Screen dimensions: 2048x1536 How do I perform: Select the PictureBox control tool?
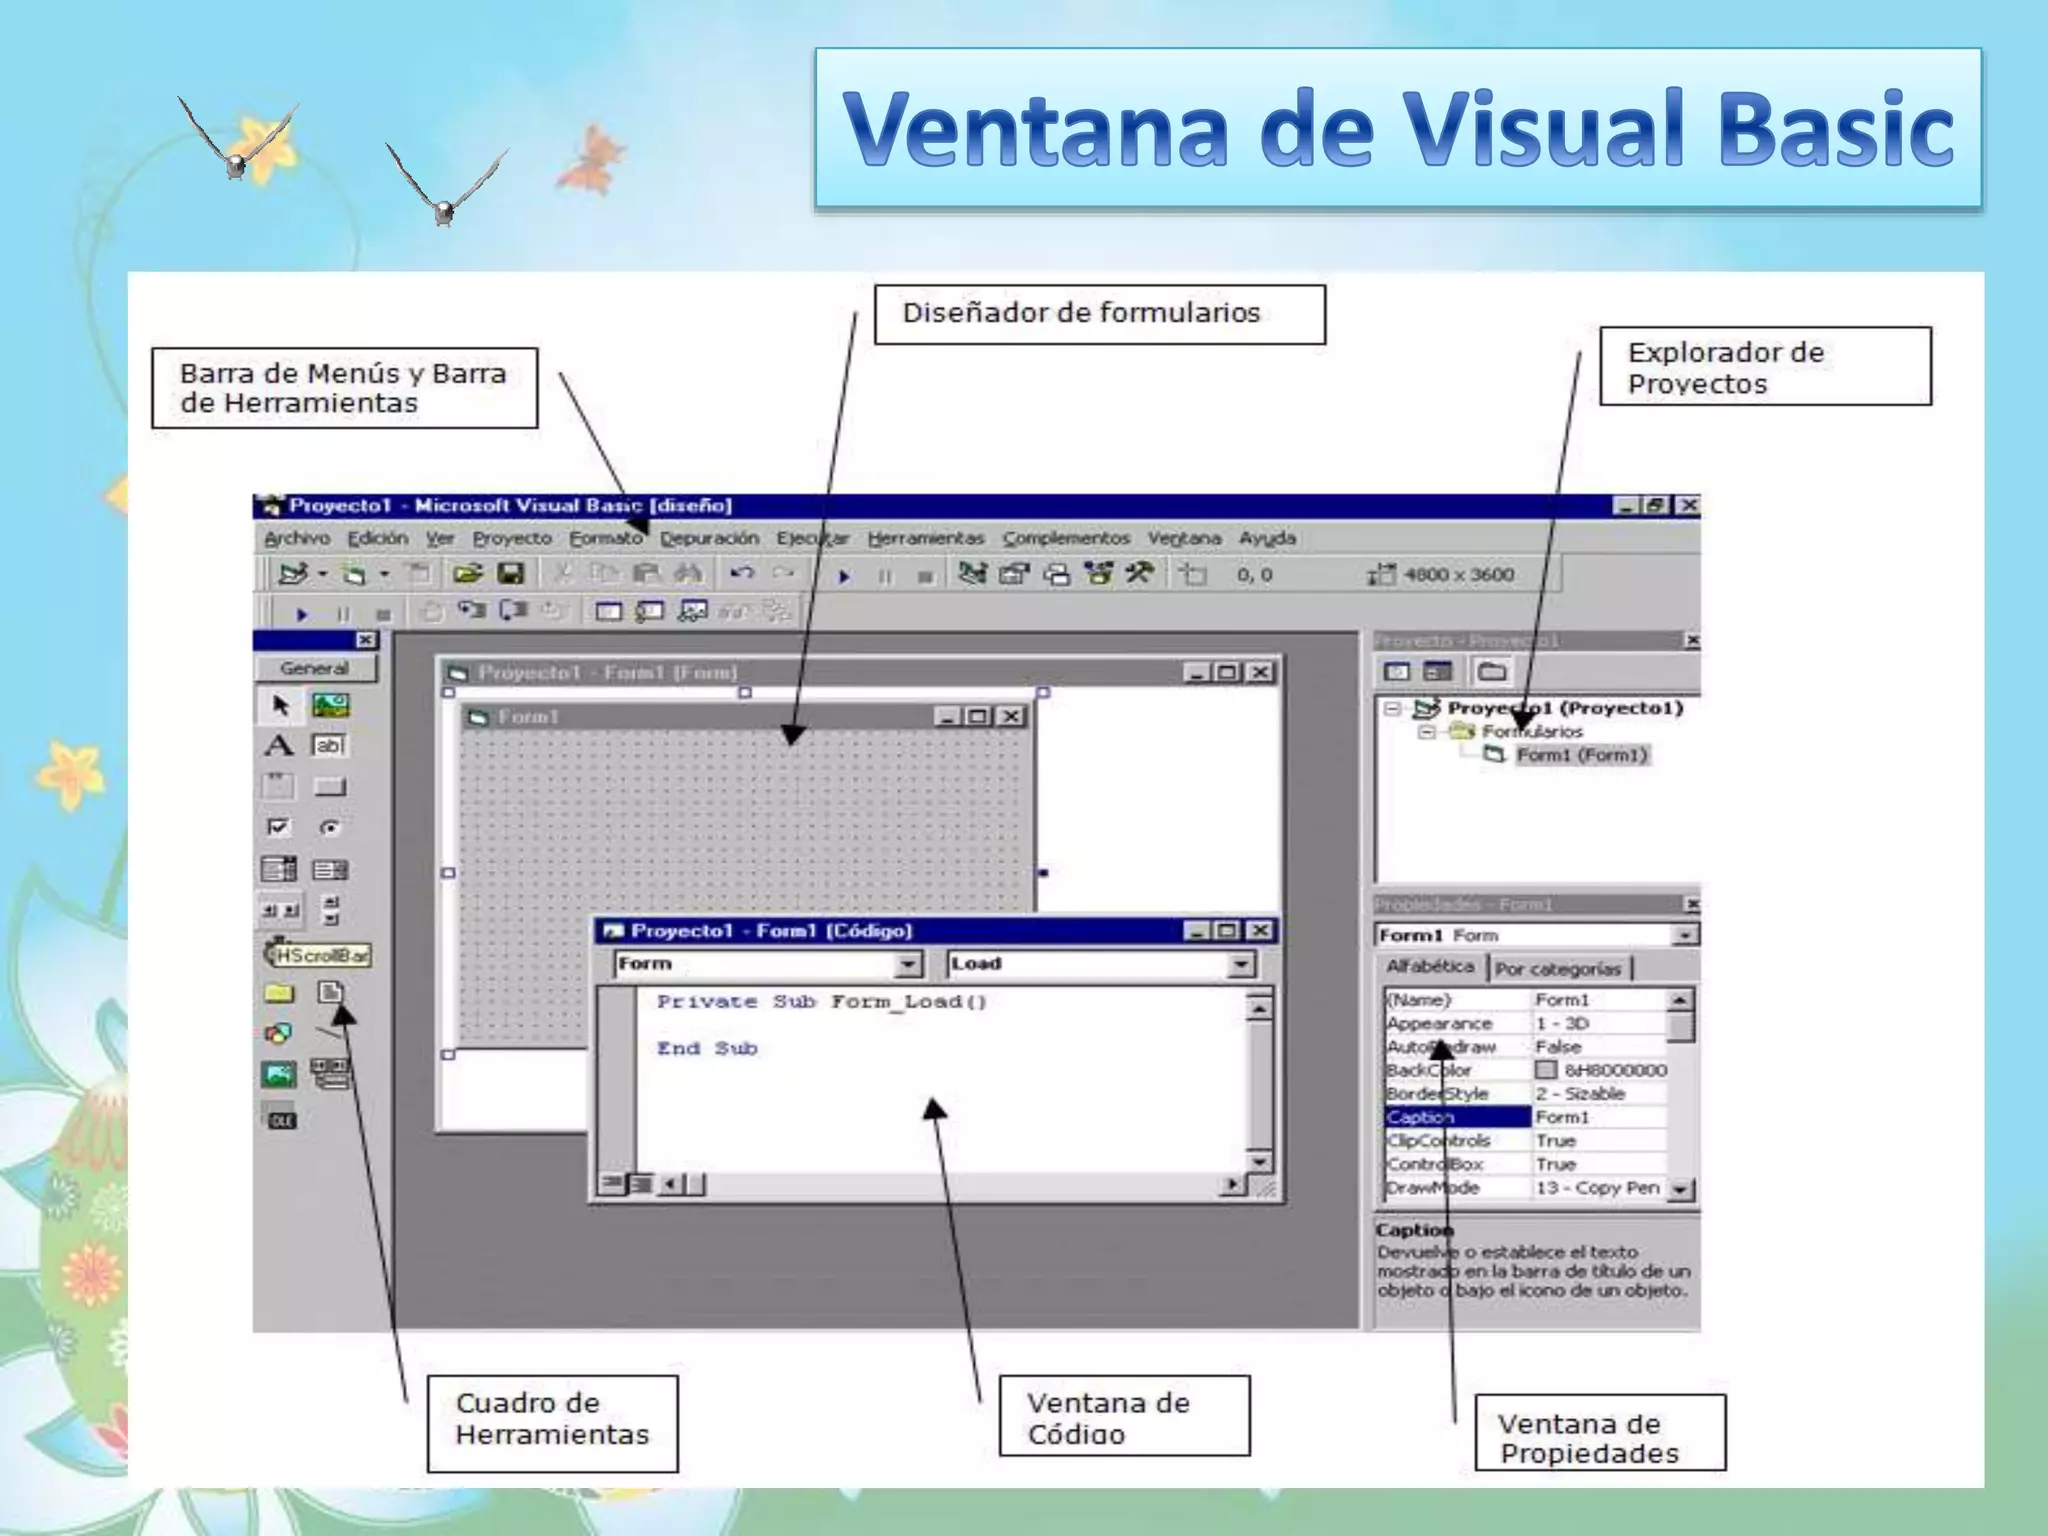click(331, 706)
